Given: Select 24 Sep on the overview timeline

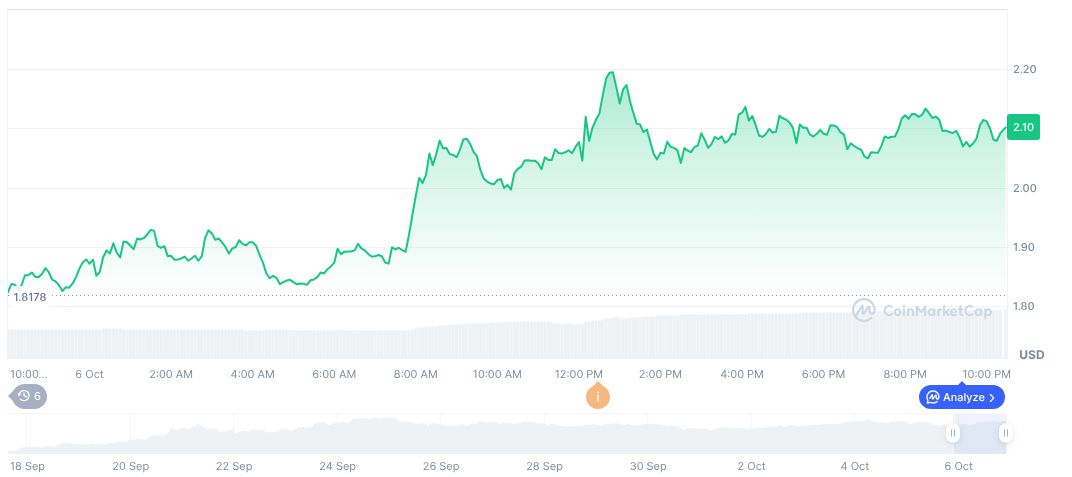Looking at the screenshot, I should click(x=338, y=466).
